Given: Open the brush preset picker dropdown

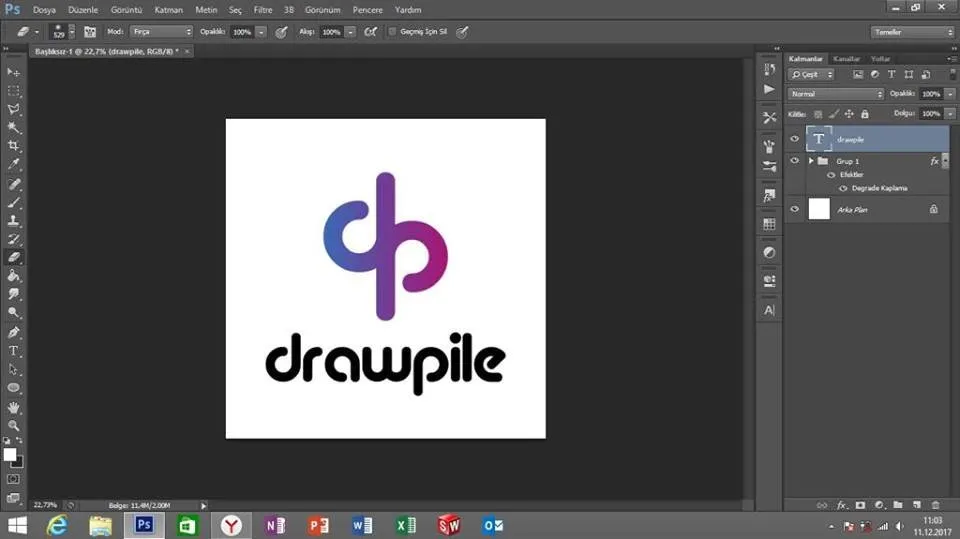Looking at the screenshot, I should (72, 32).
